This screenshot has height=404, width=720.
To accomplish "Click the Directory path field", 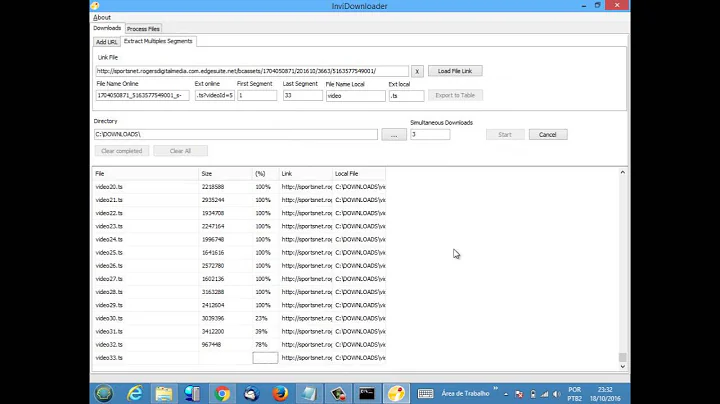I will point(236,135).
